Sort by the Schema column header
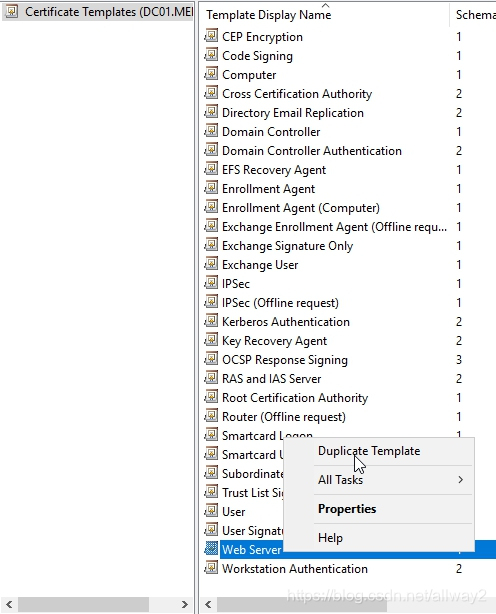496x614 pixels. point(473,14)
